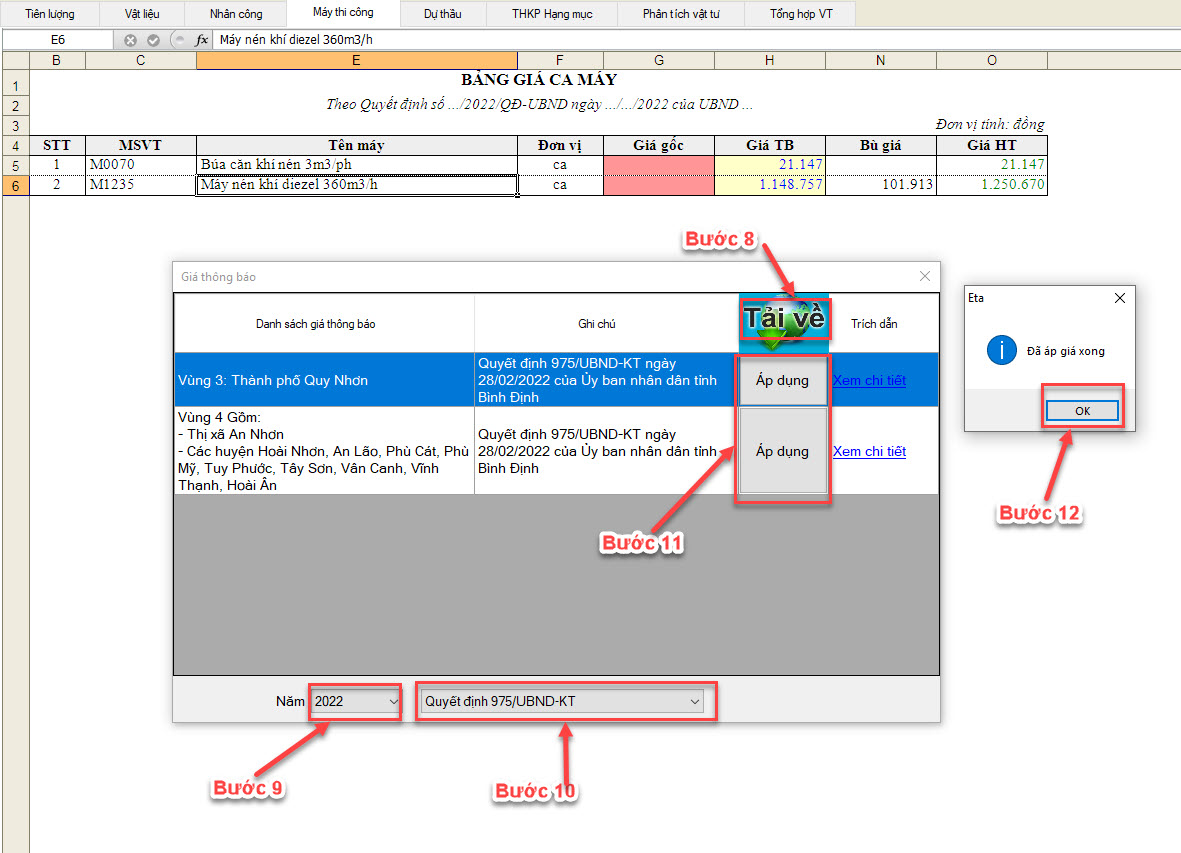Click the Tải về download icon
Screen dimensions: 1181x853
pos(783,323)
